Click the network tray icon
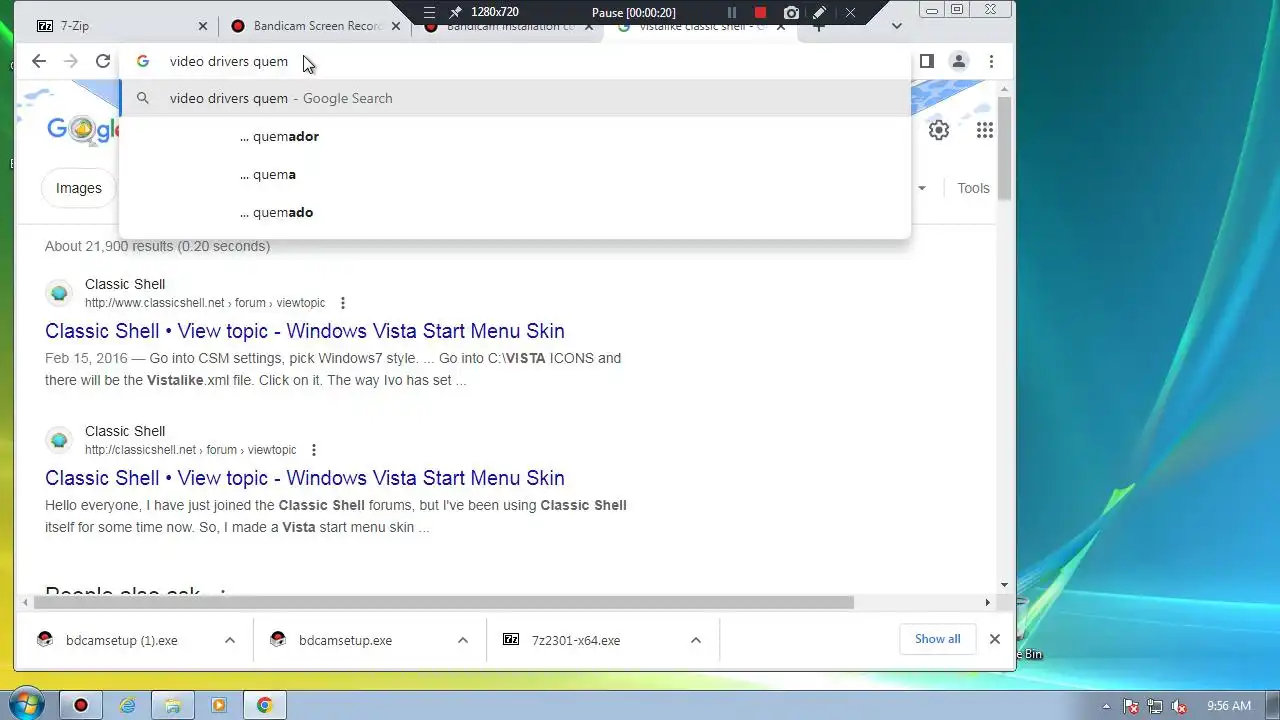Image resolution: width=1280 pixels, height=720 pixels. [1155, 706]
